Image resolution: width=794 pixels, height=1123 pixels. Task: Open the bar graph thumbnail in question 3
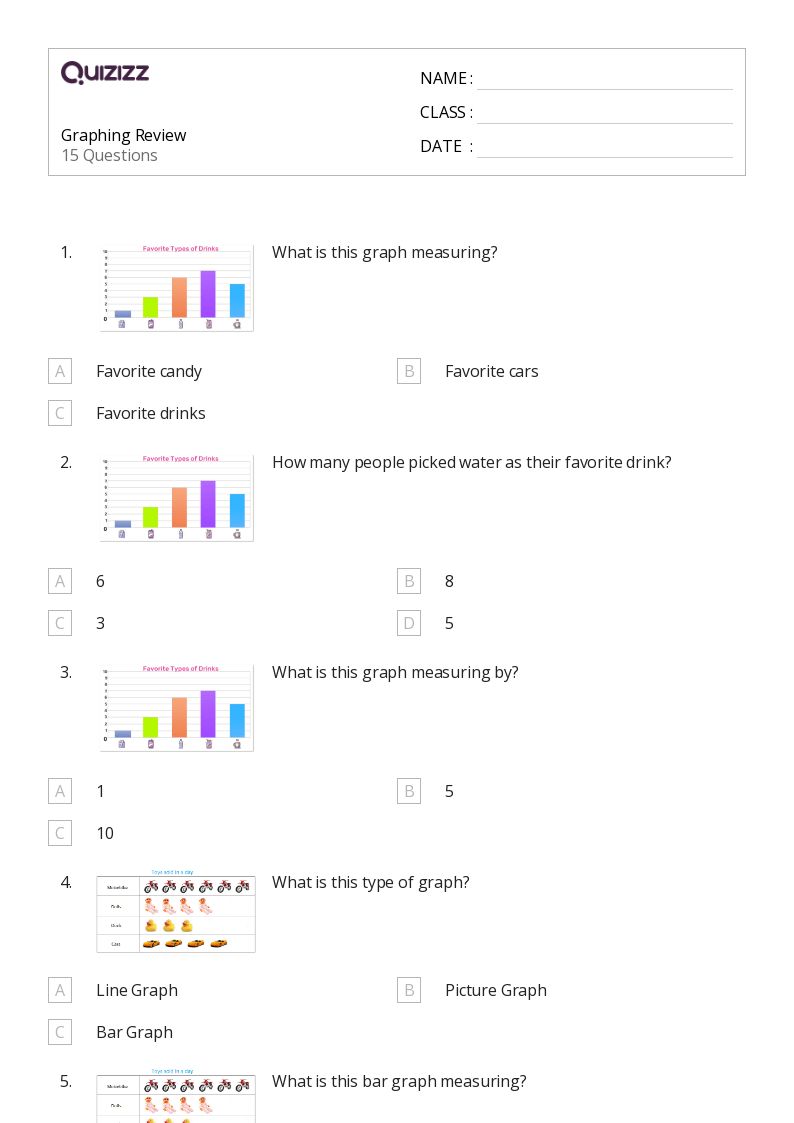[x=177, y=708]
